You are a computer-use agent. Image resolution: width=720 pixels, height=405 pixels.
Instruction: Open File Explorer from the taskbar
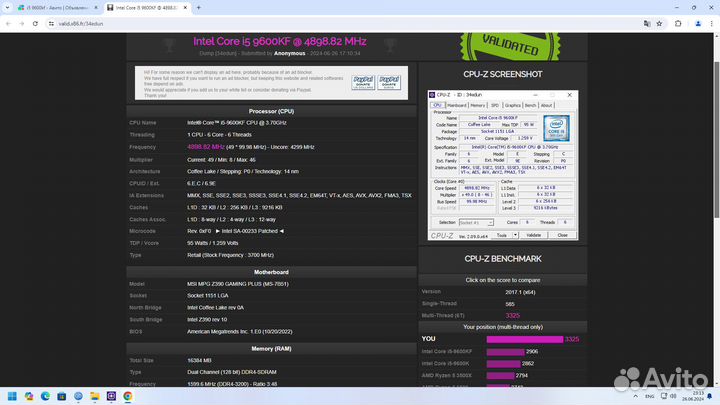click(x=95, y=396)
